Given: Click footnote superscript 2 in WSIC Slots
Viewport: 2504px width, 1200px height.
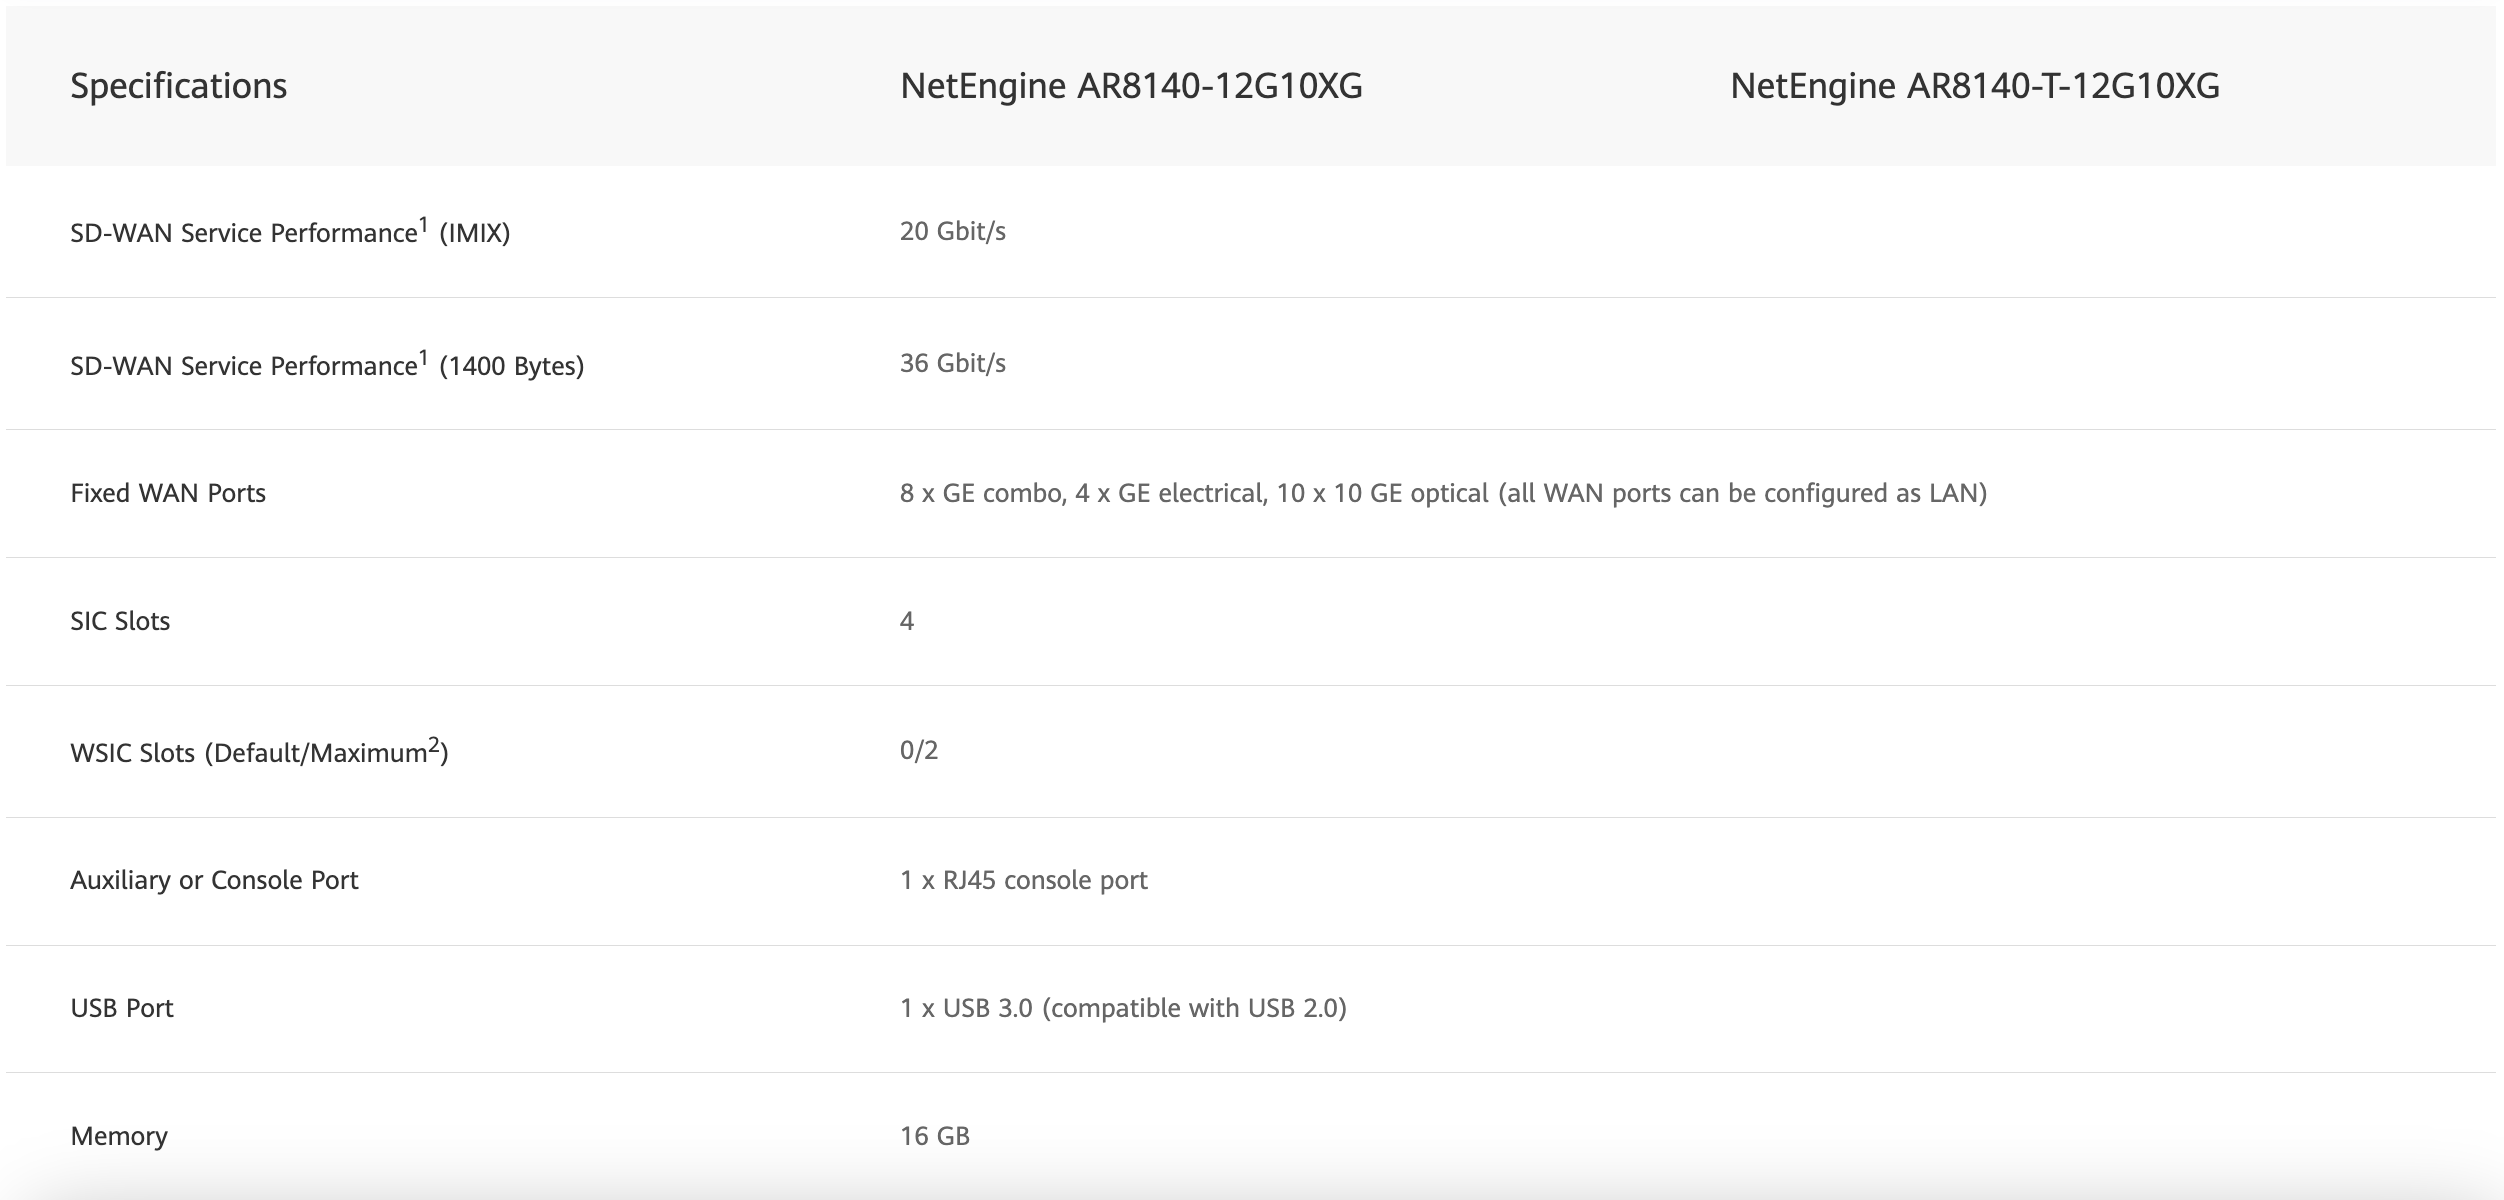Looking at the screenshot, I should [x=434, y=744].
